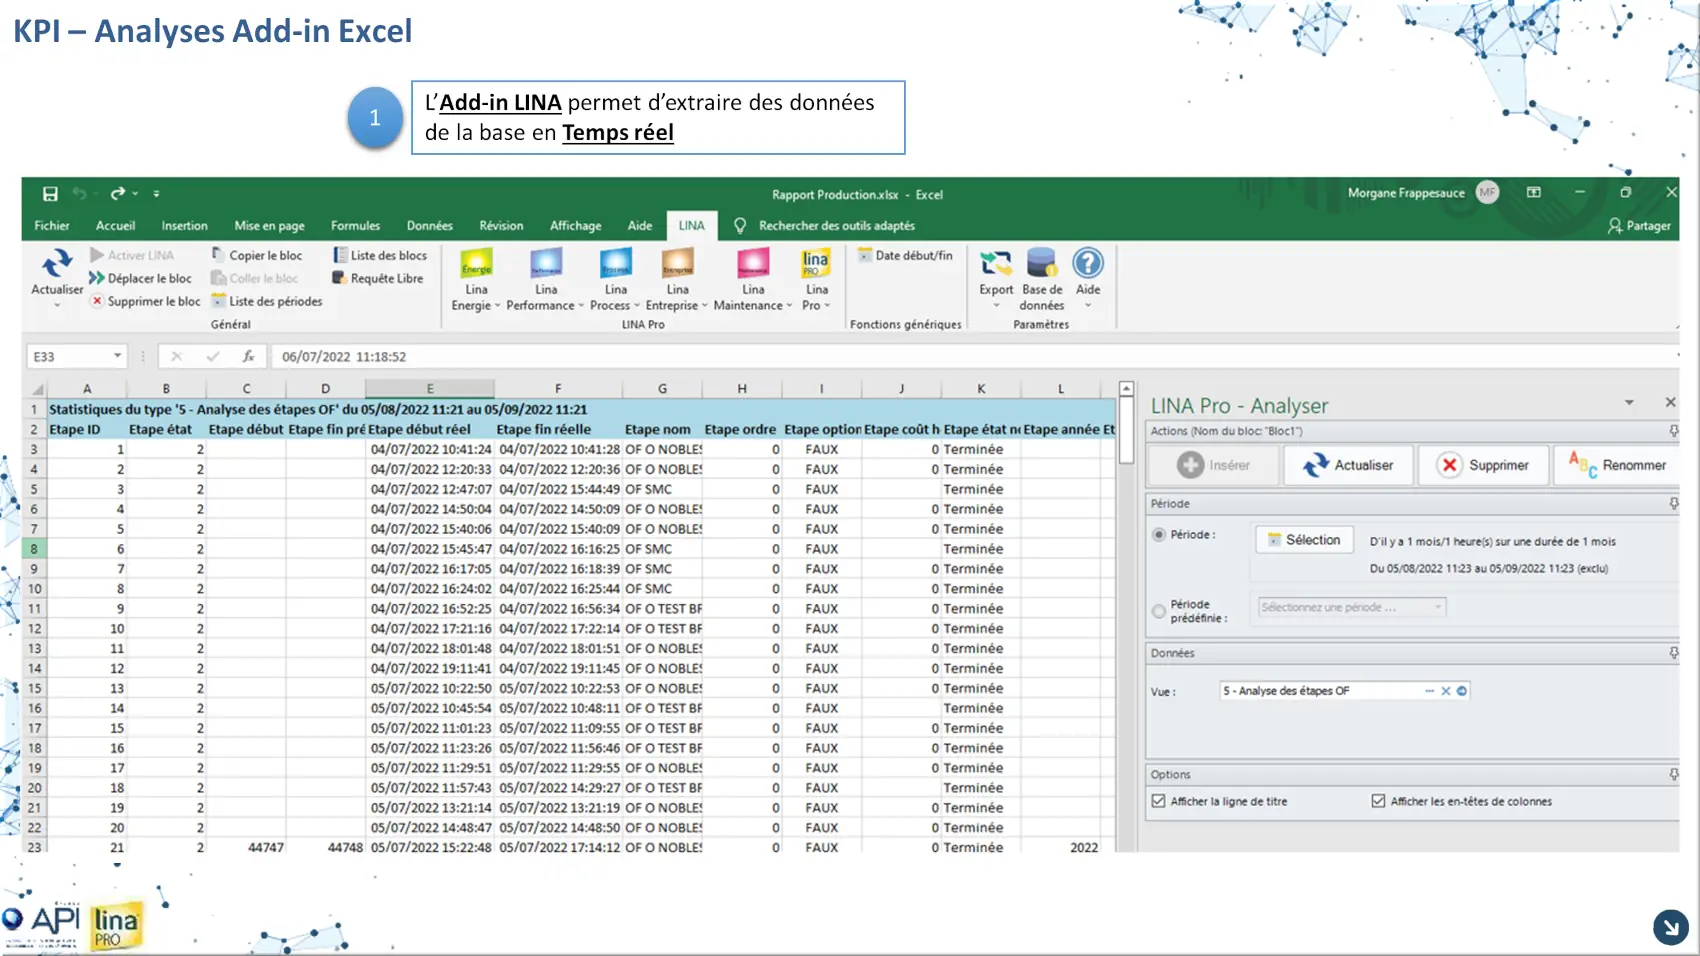
Task: Open the Fichier tab
Action: pos(52,226)
